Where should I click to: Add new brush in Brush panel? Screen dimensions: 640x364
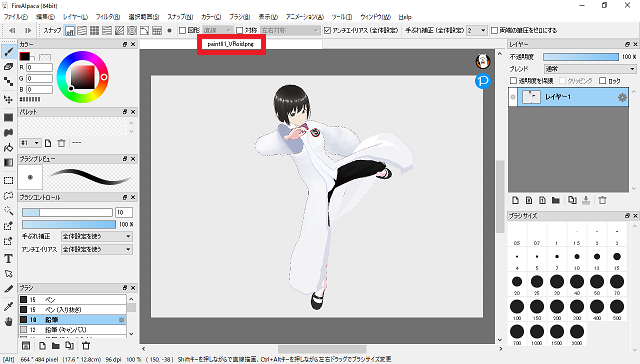point(42,346)
